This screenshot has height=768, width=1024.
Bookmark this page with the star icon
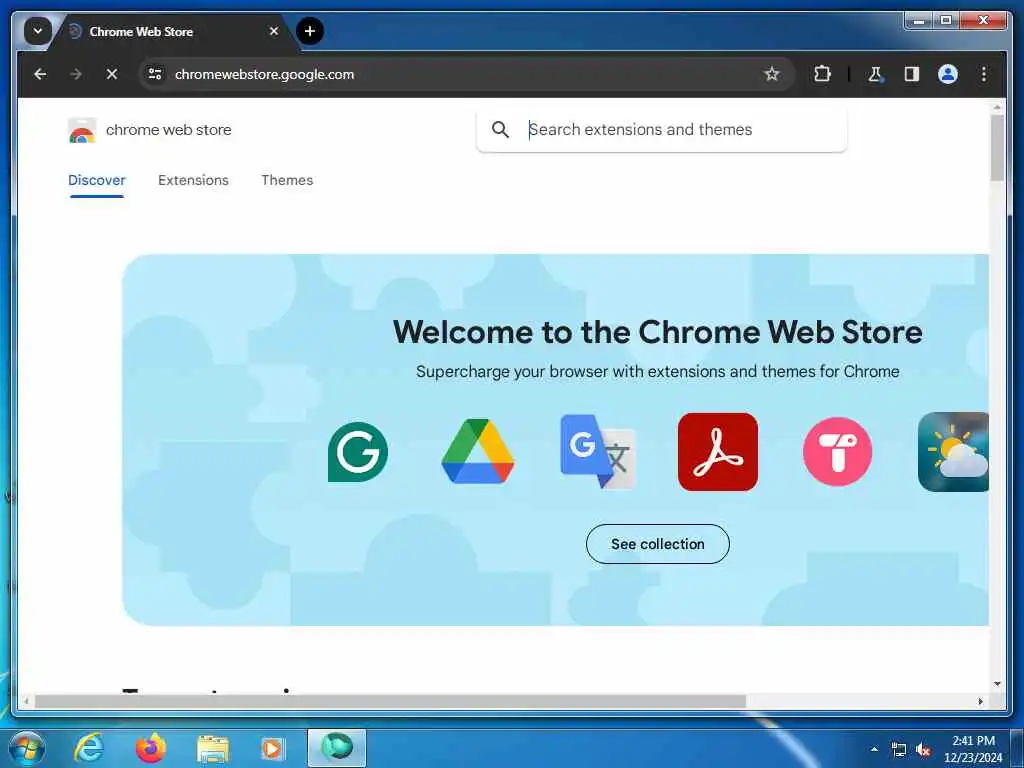[x=772, y=74]
